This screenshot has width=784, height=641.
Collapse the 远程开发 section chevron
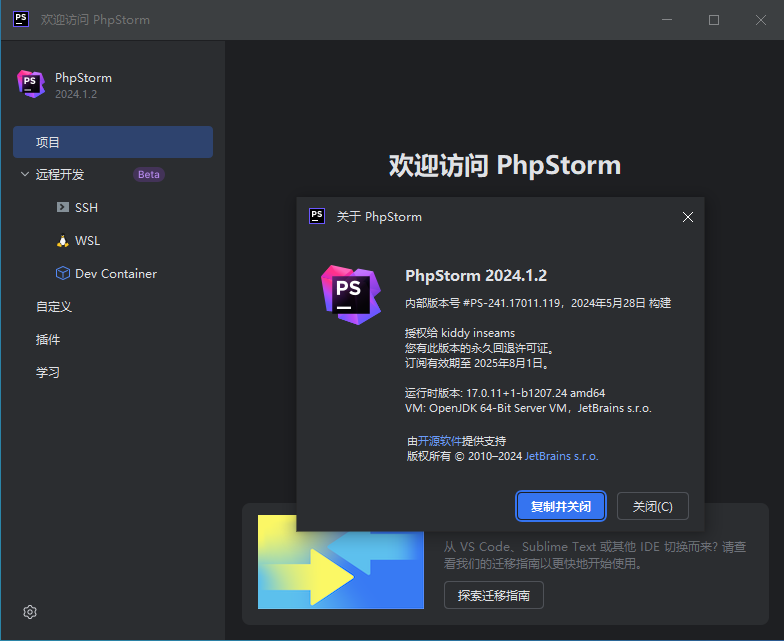coord(24,174)
